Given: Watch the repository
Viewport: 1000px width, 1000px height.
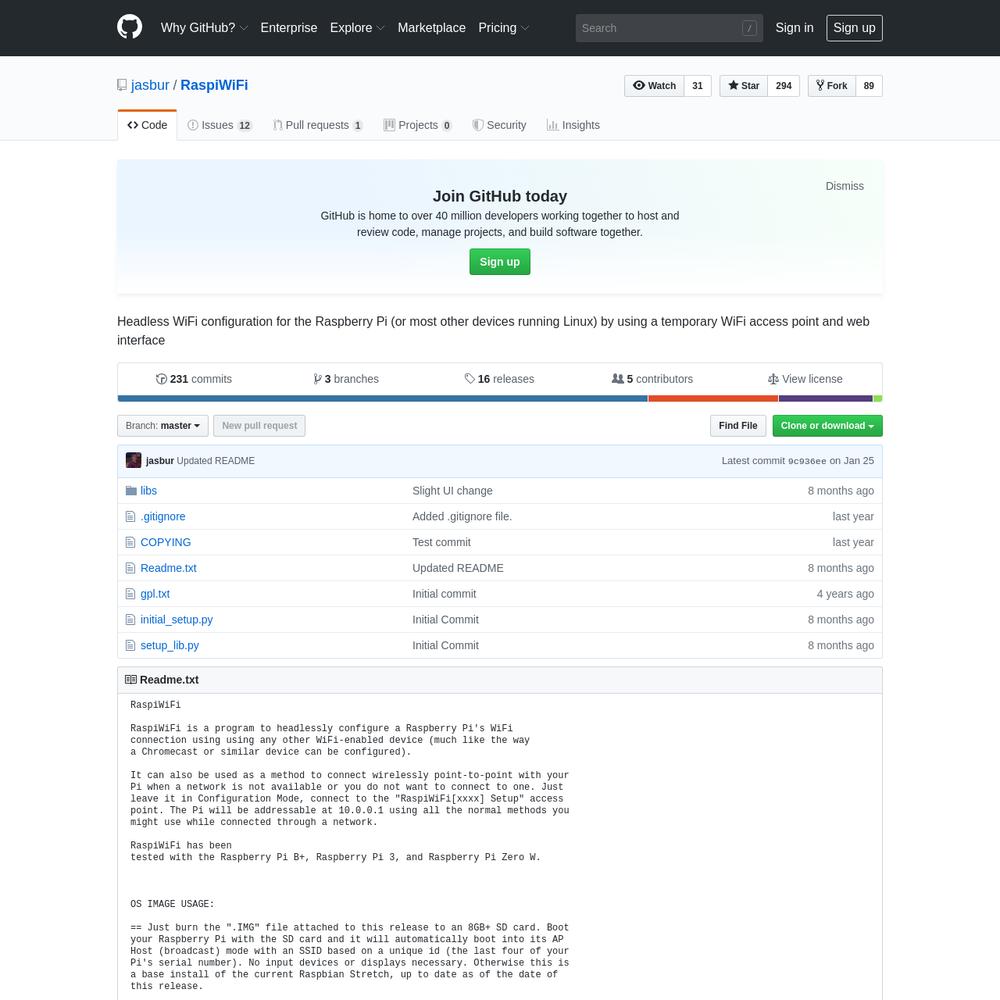Looking at the screenshot, I should (654, 85).
